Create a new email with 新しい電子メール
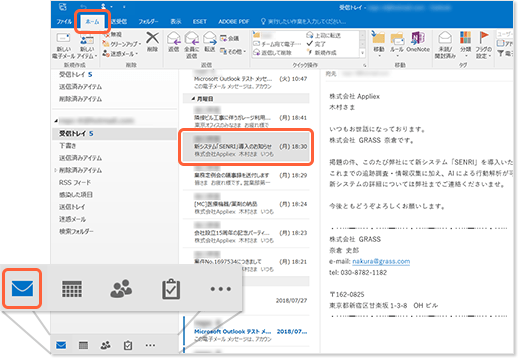 click(x=63, y=46)
